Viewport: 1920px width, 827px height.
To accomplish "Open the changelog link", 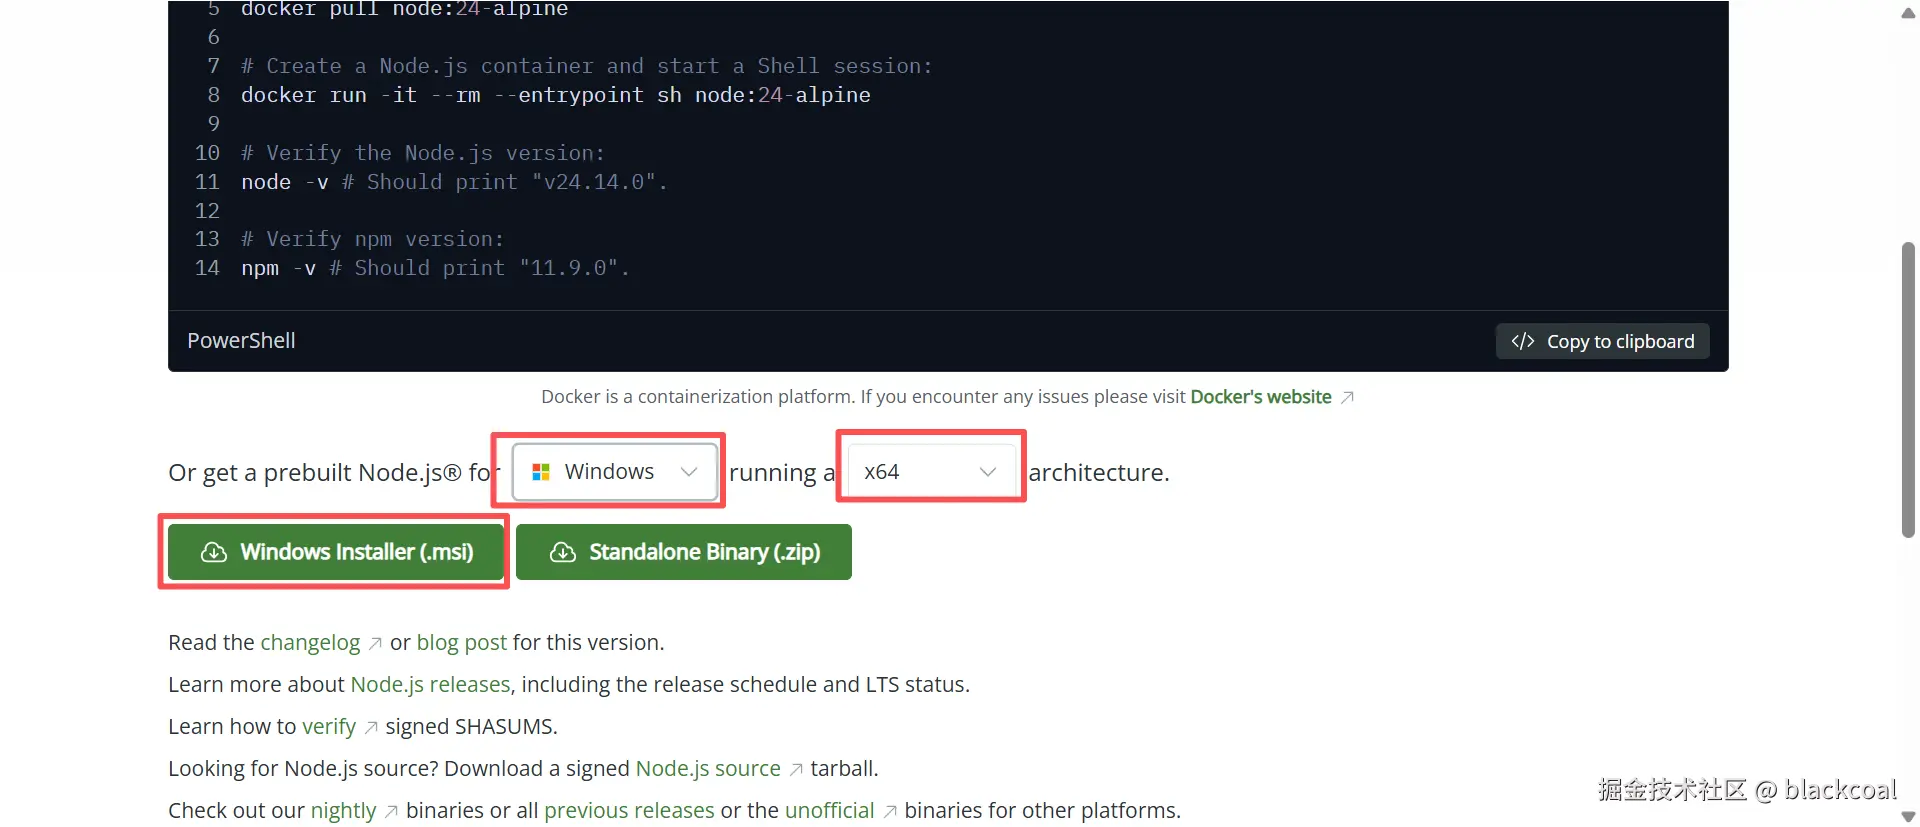I will coord(310,643).
